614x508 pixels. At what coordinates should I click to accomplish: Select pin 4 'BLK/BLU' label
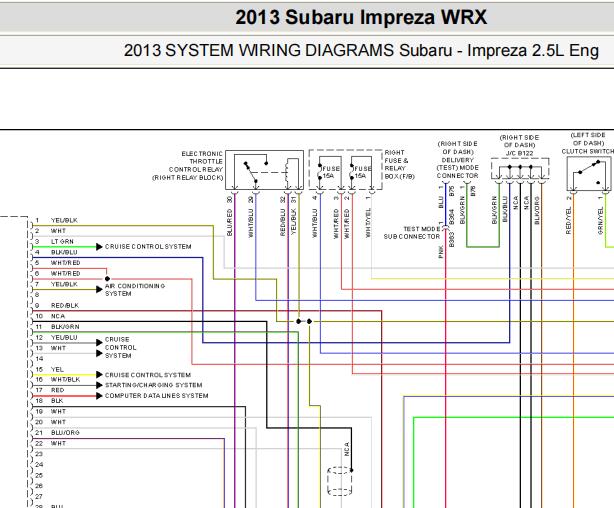click(64, 252)
